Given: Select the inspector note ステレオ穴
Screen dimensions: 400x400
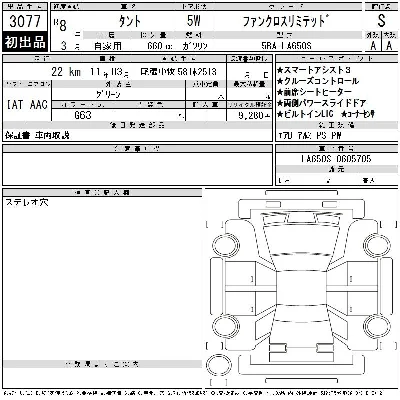Looking at the screenshot, I should pos(27,202).
